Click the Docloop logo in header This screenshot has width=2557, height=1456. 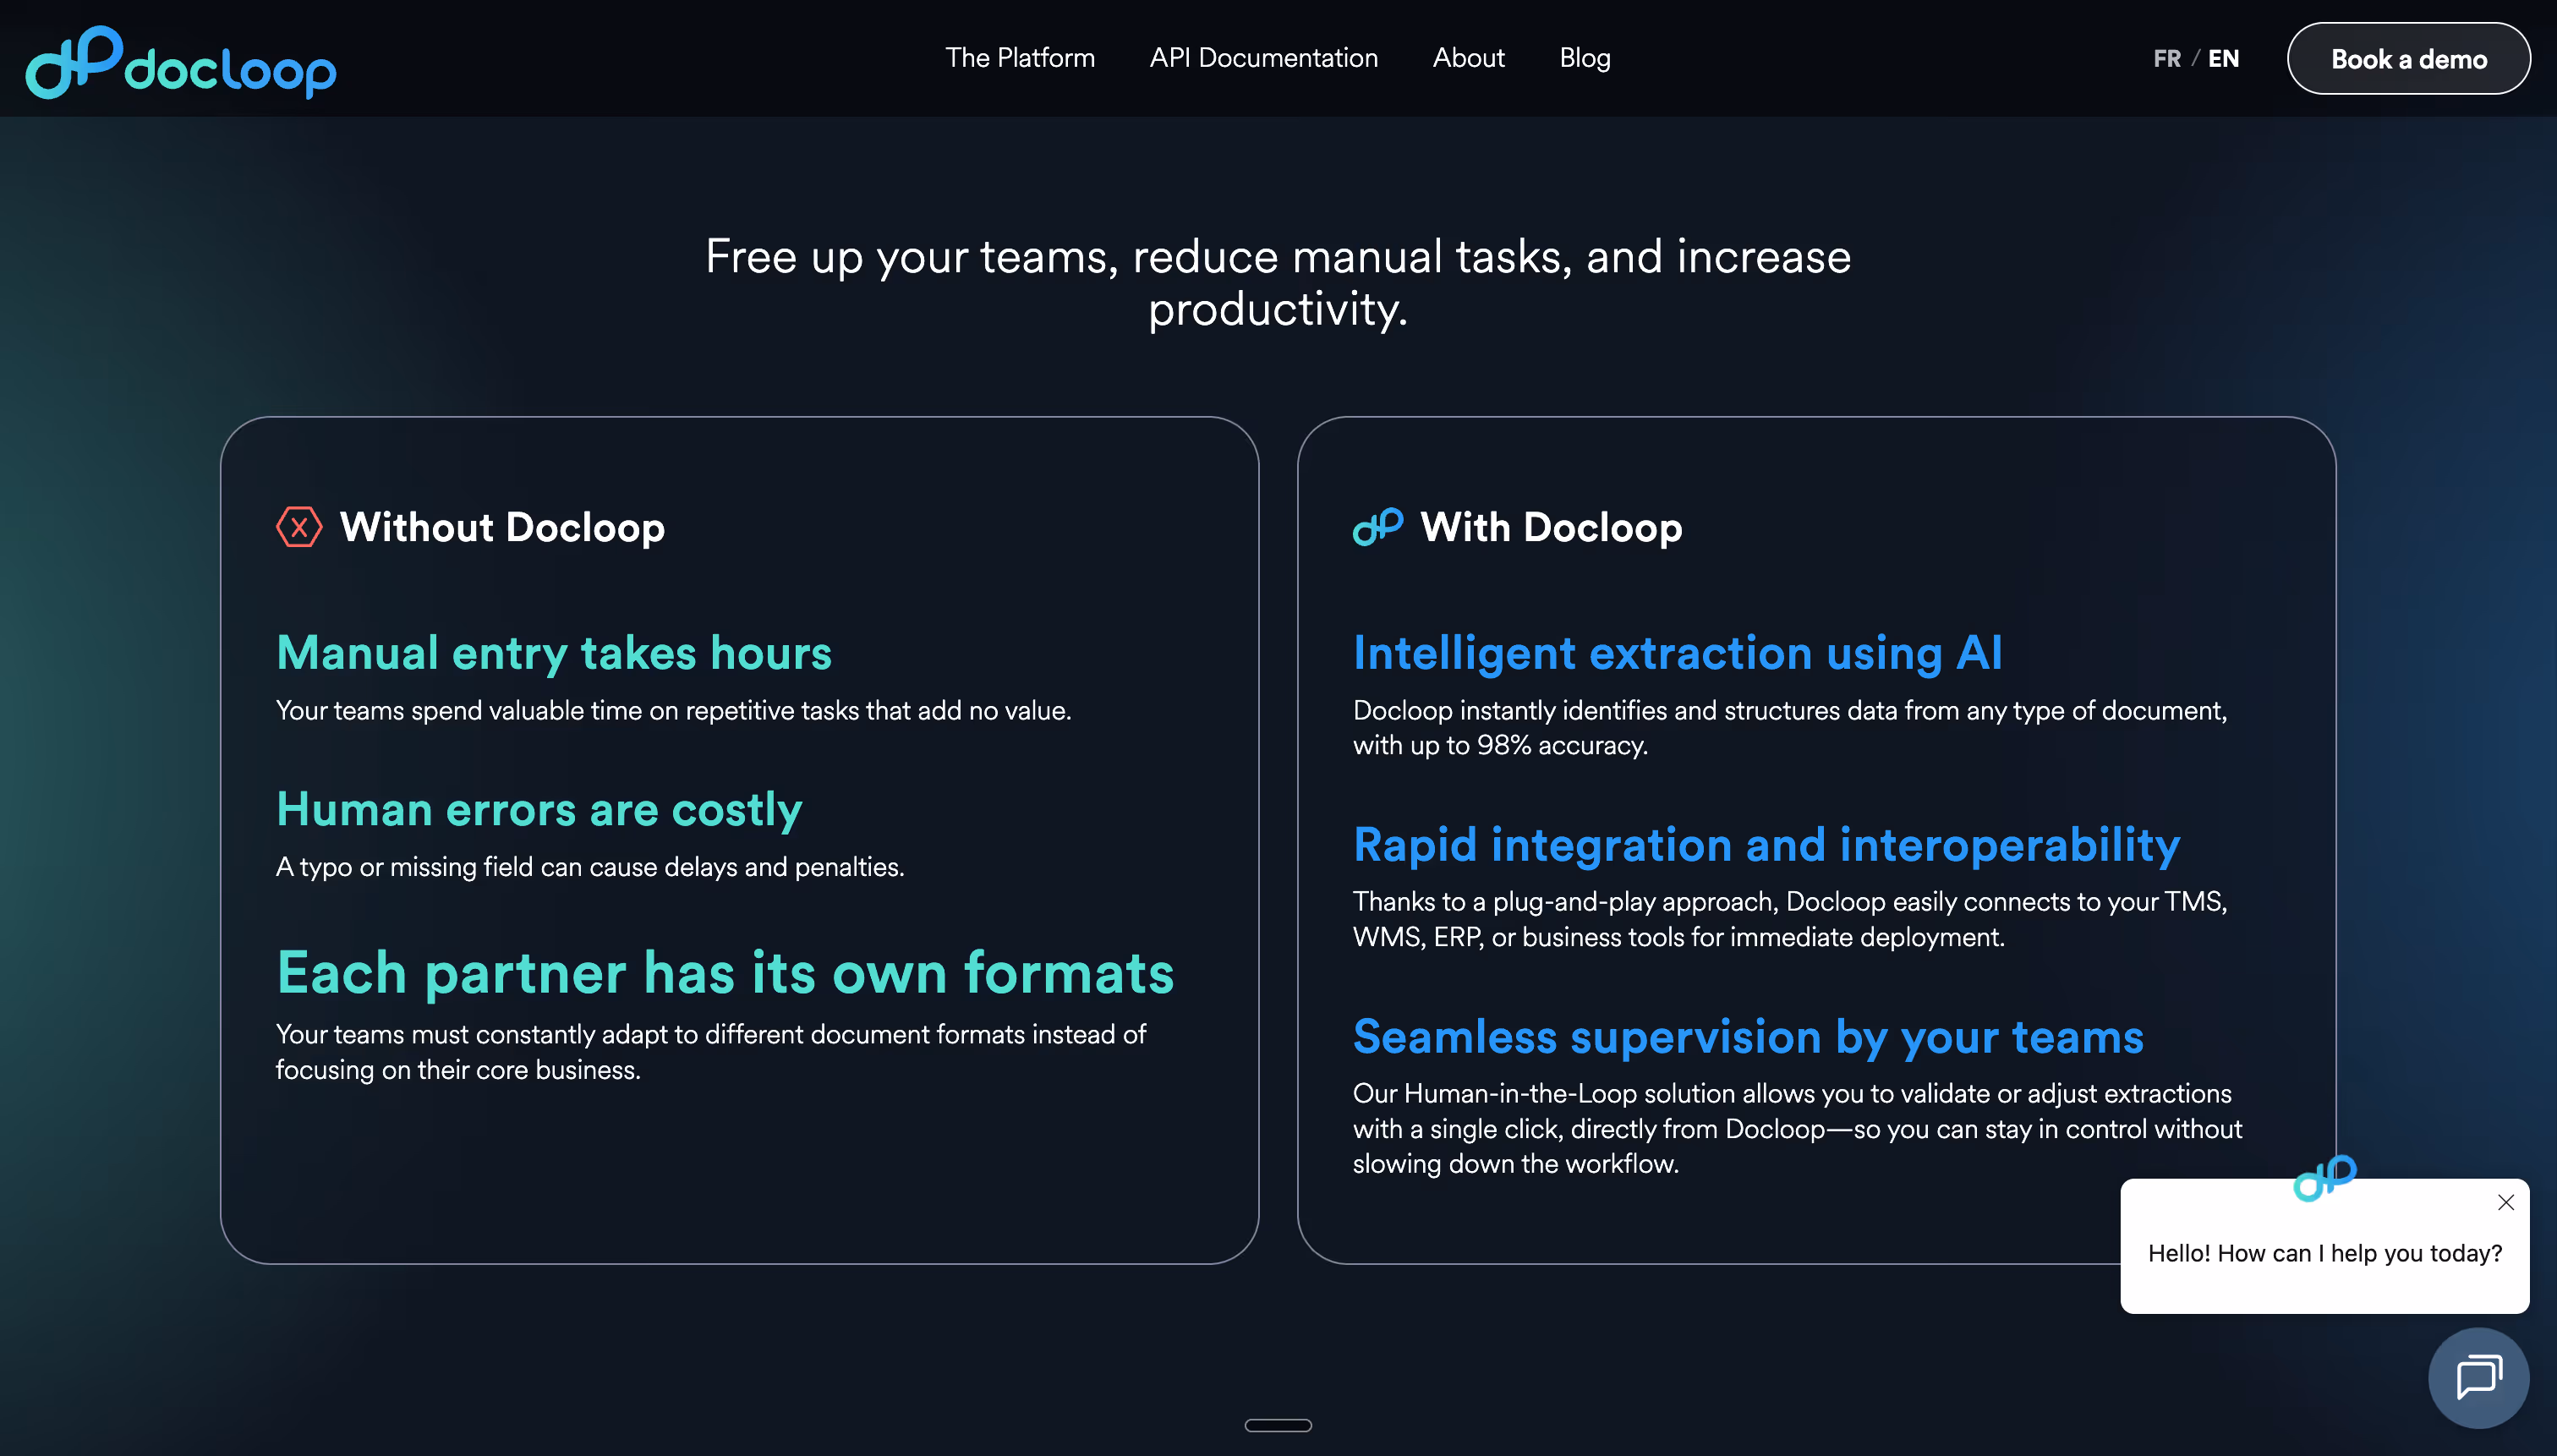pyautogui.click(x=180, y=62)
